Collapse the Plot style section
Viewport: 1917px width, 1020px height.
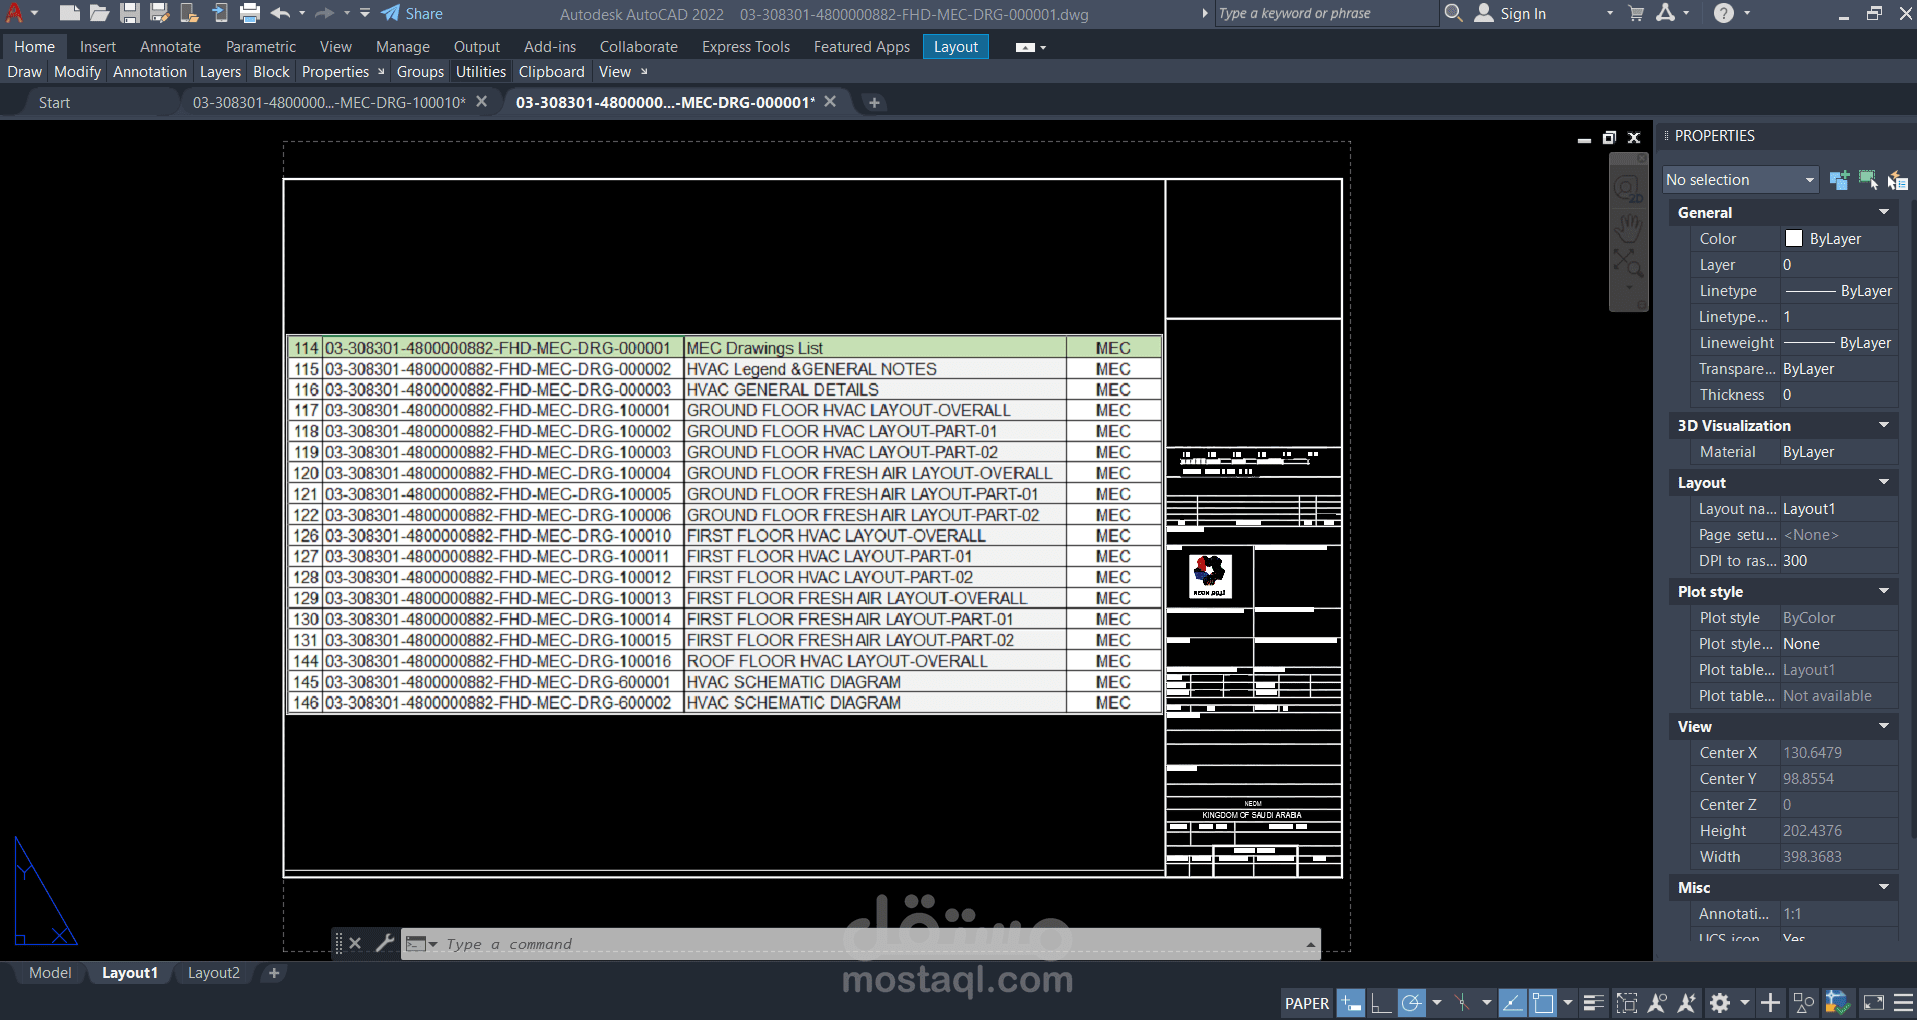click(x=1884, y=591)
